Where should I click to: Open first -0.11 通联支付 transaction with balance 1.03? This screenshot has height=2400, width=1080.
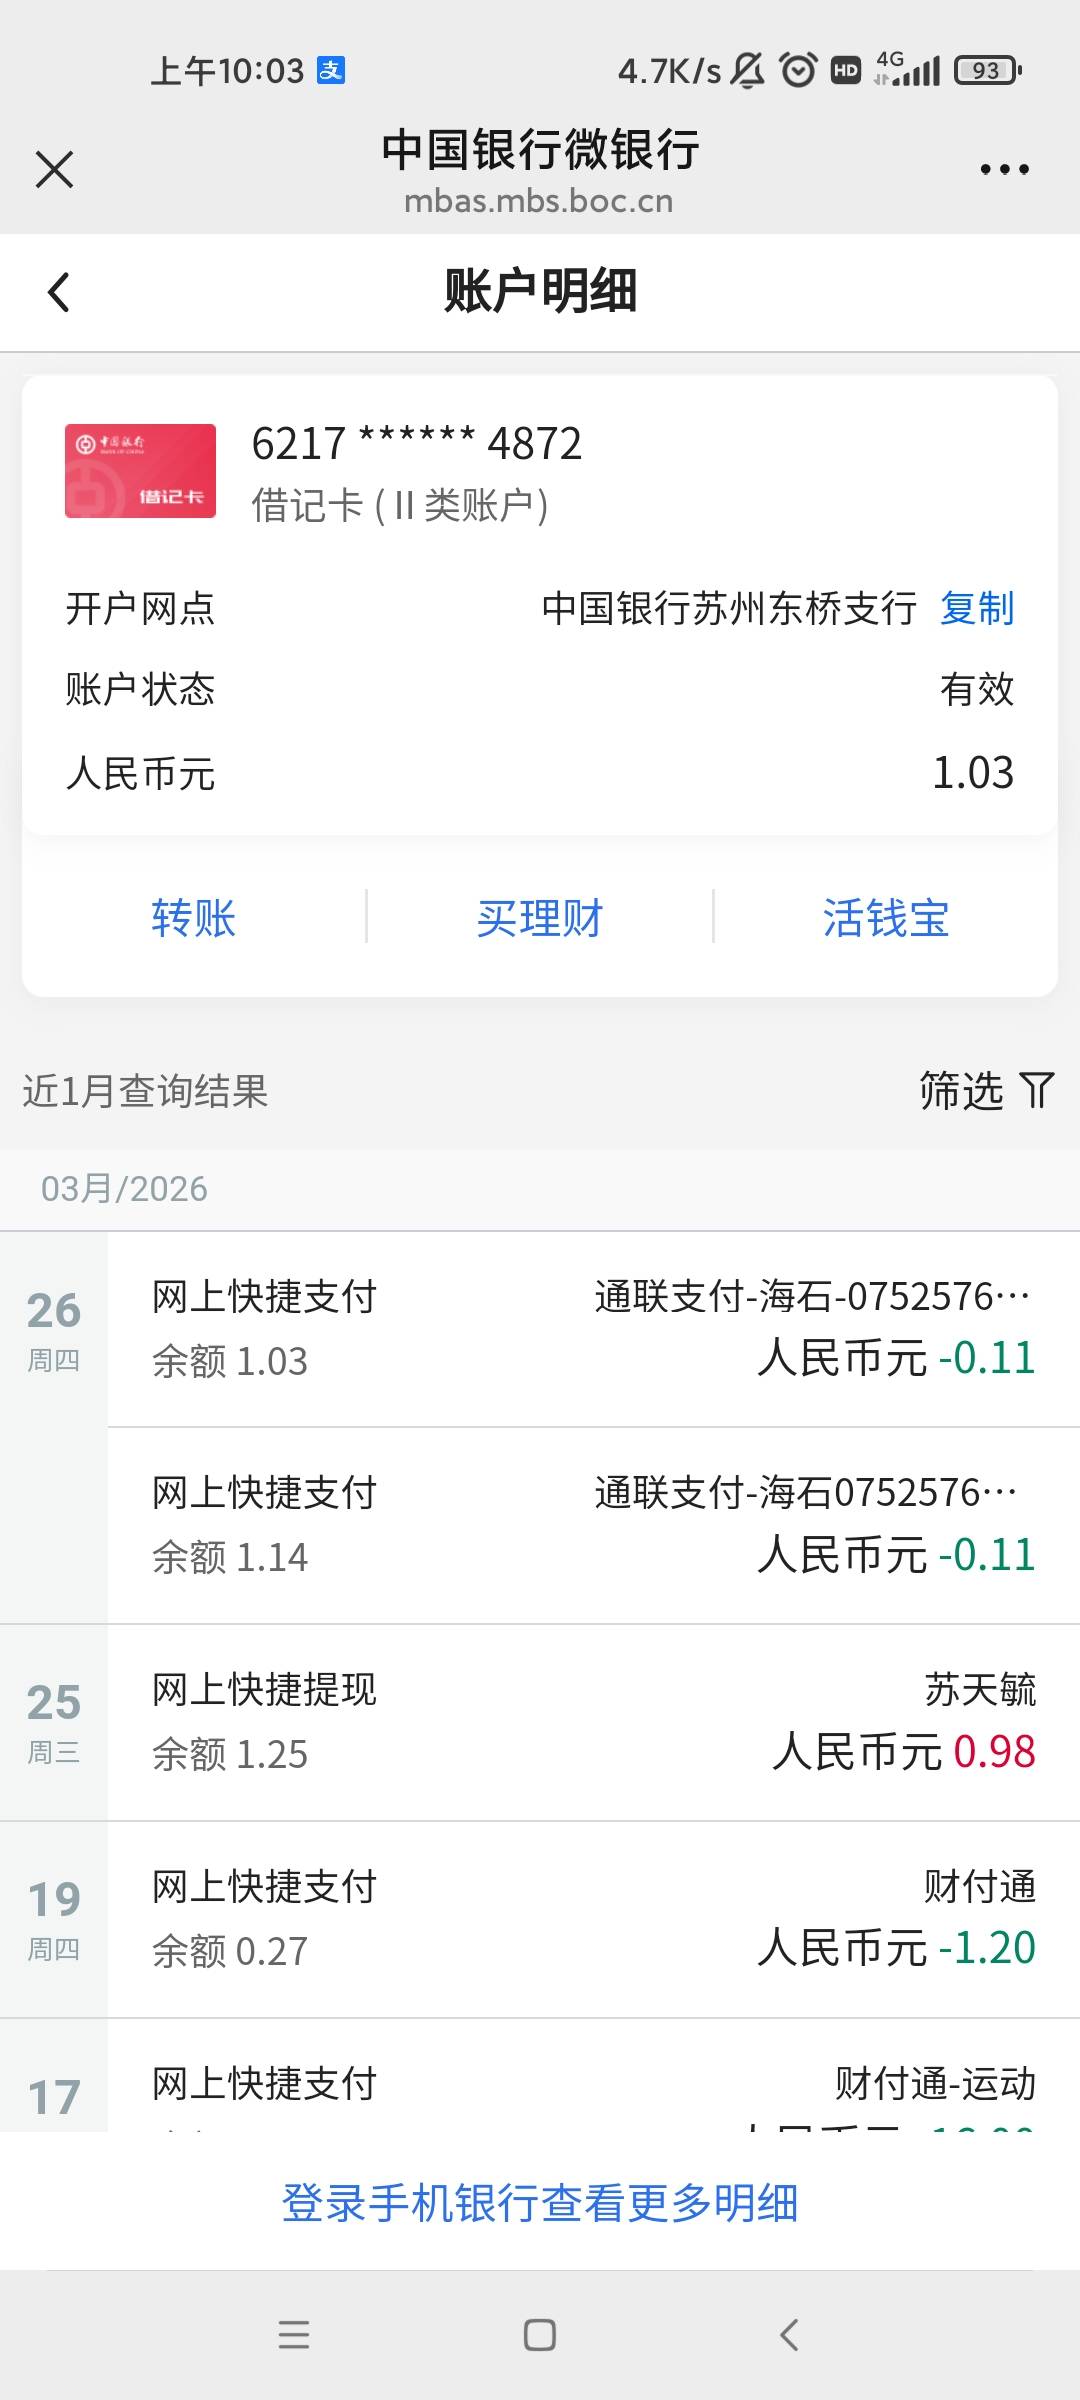pyautogui.click(x=593, y=1328)
